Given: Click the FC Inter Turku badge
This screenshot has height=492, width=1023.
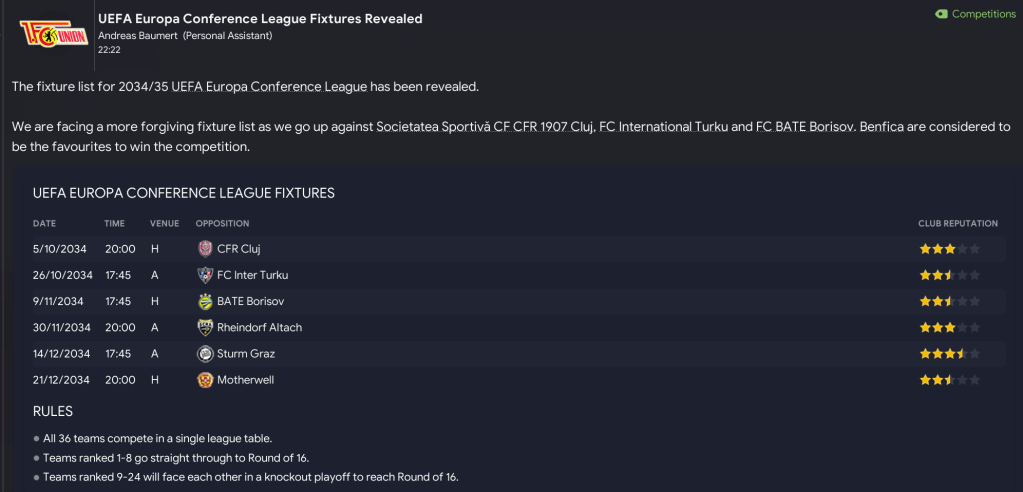Looking at the screenshot, I should (x=206, y=275).
